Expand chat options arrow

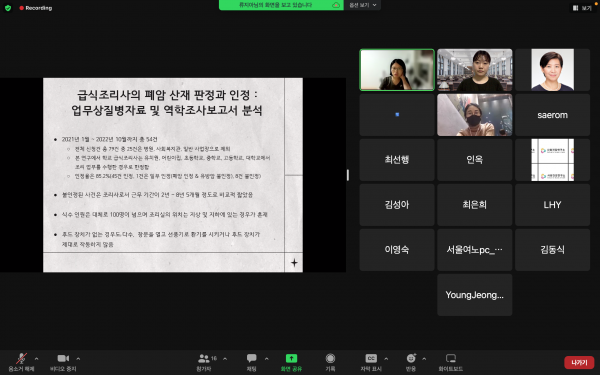(266, 359)
